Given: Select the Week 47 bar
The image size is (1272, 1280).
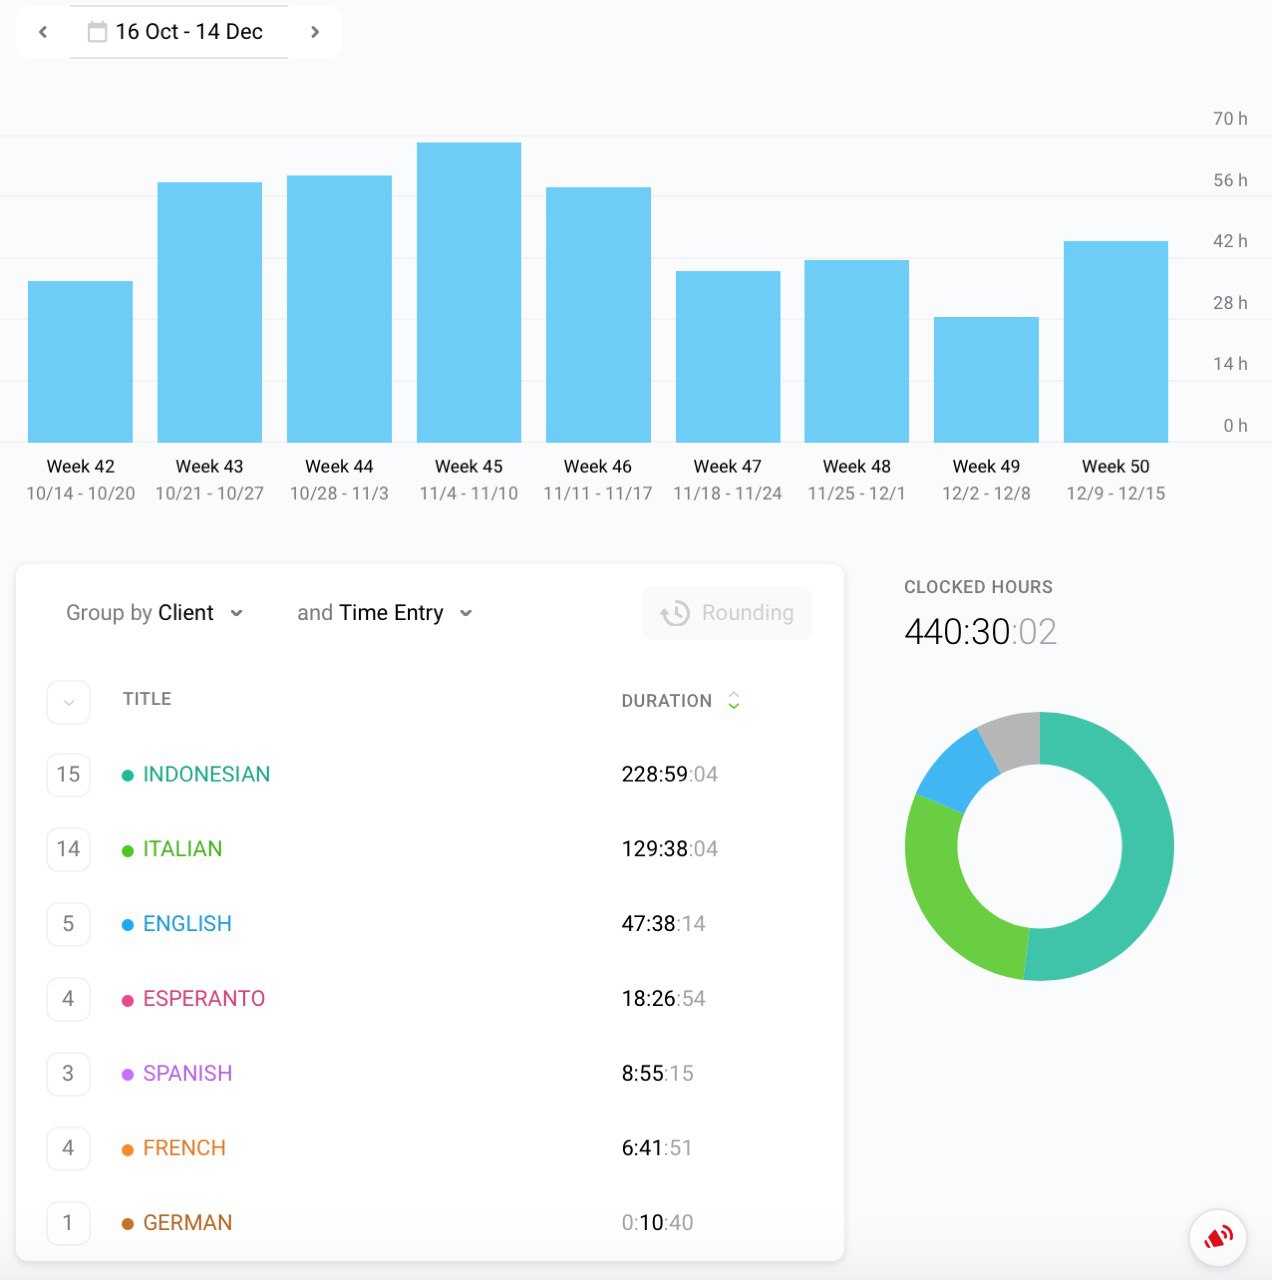Looking at the screenshot, I should coord(728,357).
